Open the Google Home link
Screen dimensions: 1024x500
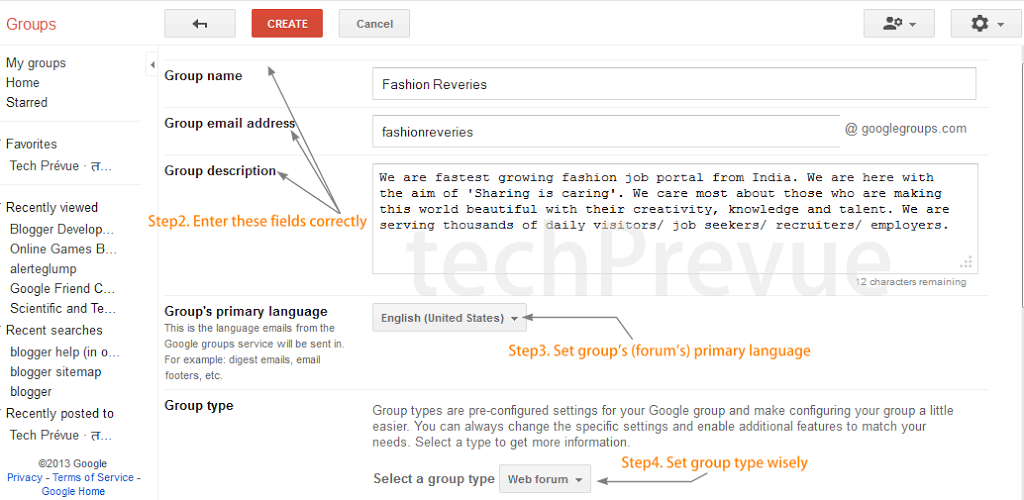(73, 492)
